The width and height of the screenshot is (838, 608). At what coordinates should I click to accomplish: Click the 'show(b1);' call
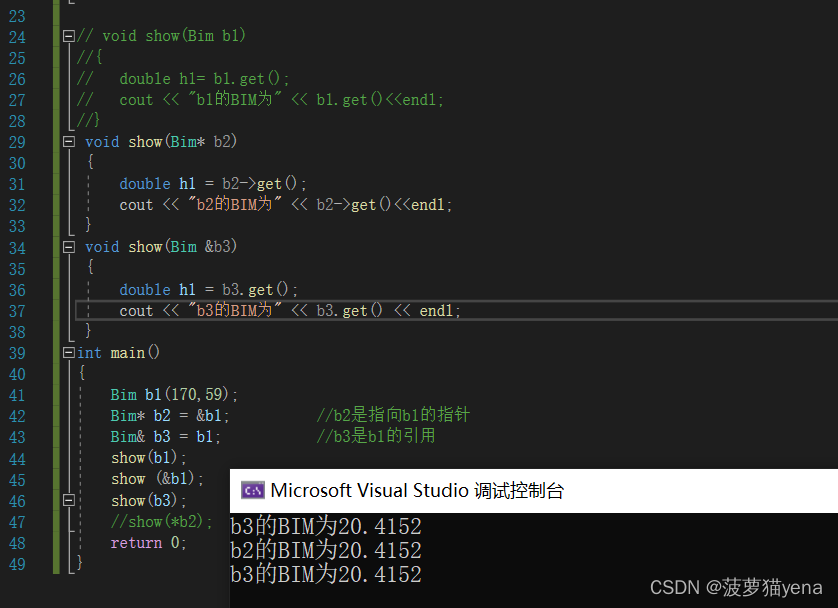click(149, 458)
